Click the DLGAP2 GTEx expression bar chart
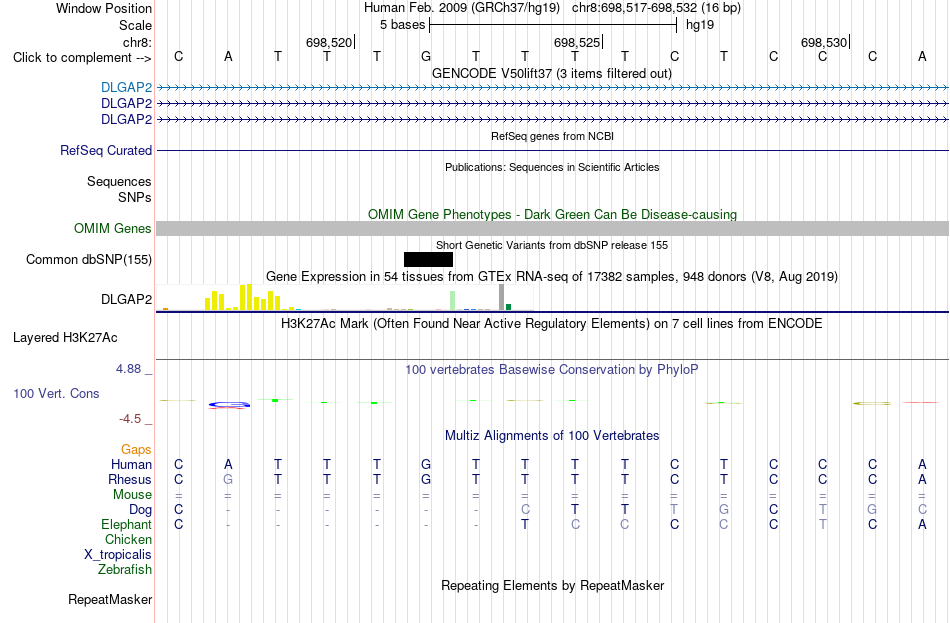 coord(345,298)
